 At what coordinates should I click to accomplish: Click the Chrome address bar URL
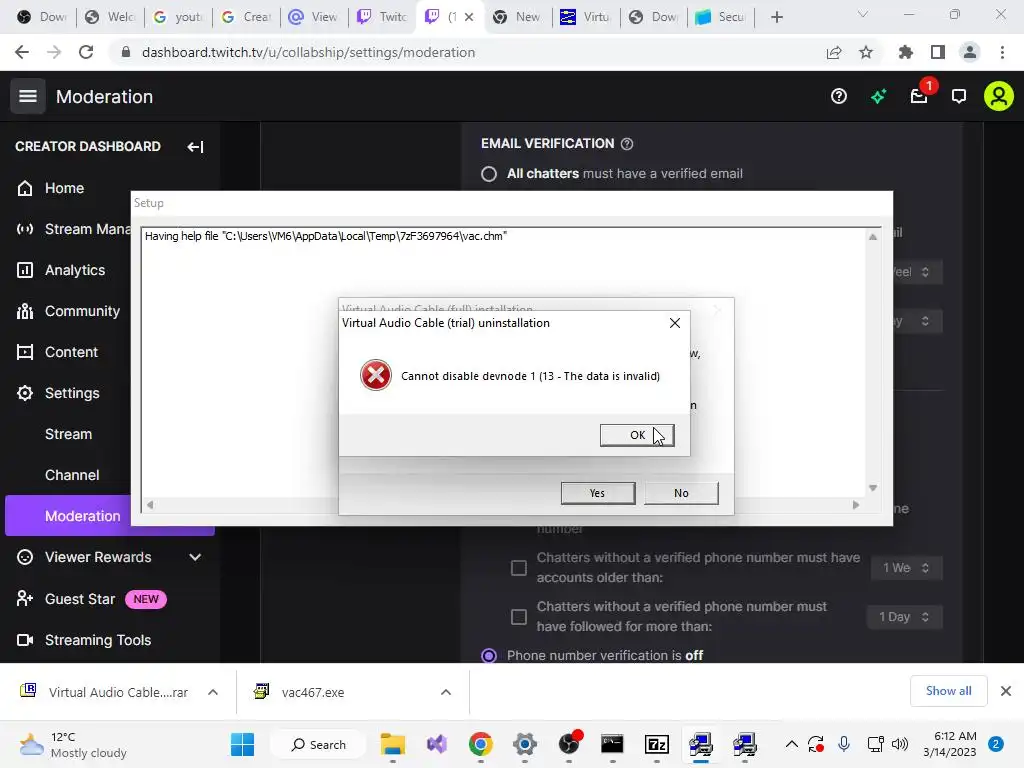308,52
